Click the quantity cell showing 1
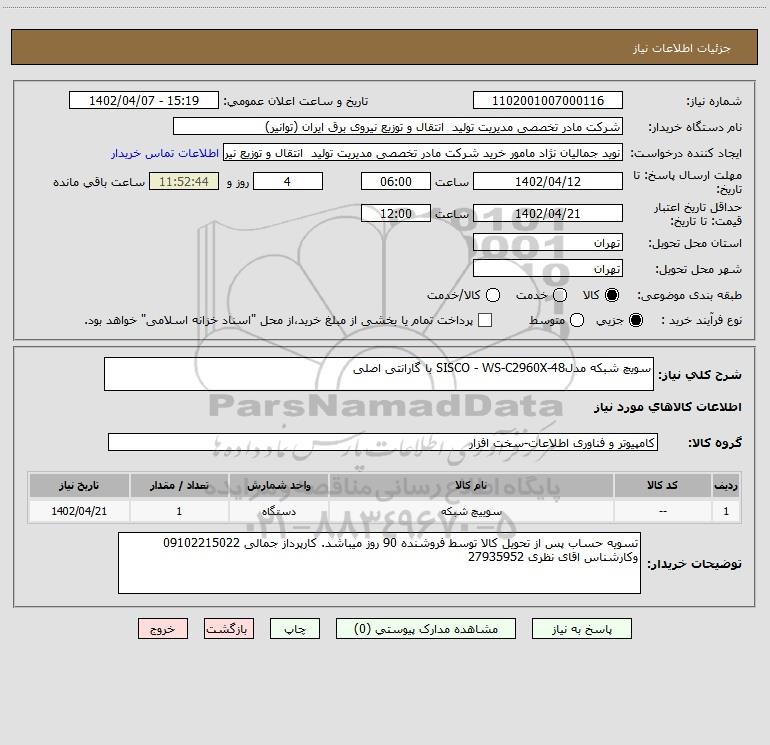 point(179,511)
